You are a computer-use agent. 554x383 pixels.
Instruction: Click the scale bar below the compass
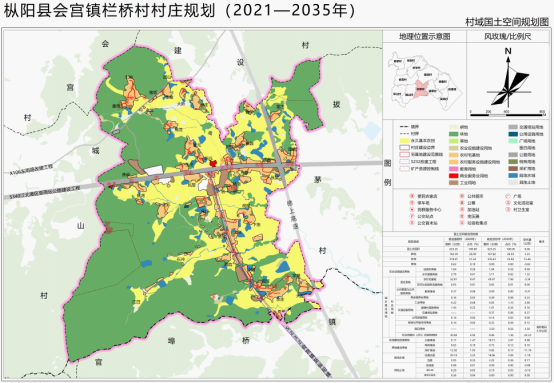(x=507, y=114)
